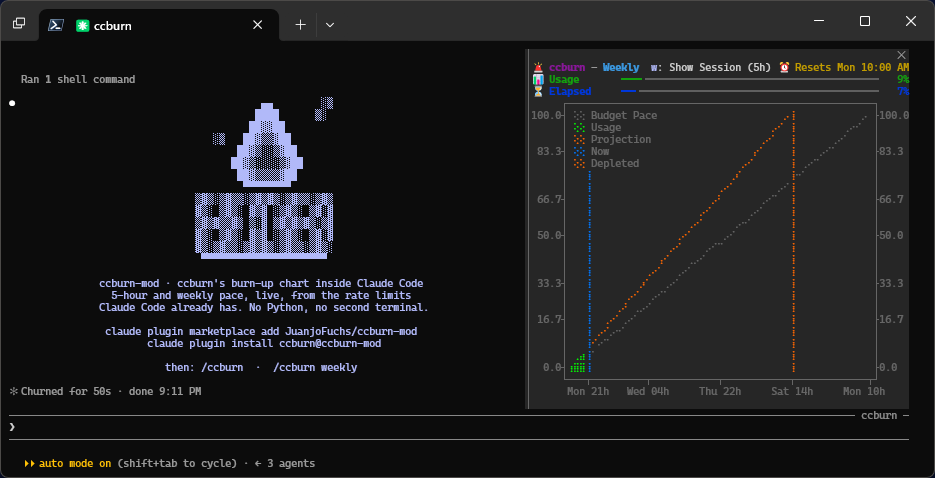Click the green ccburn tab icon

[x=83, y=25]
